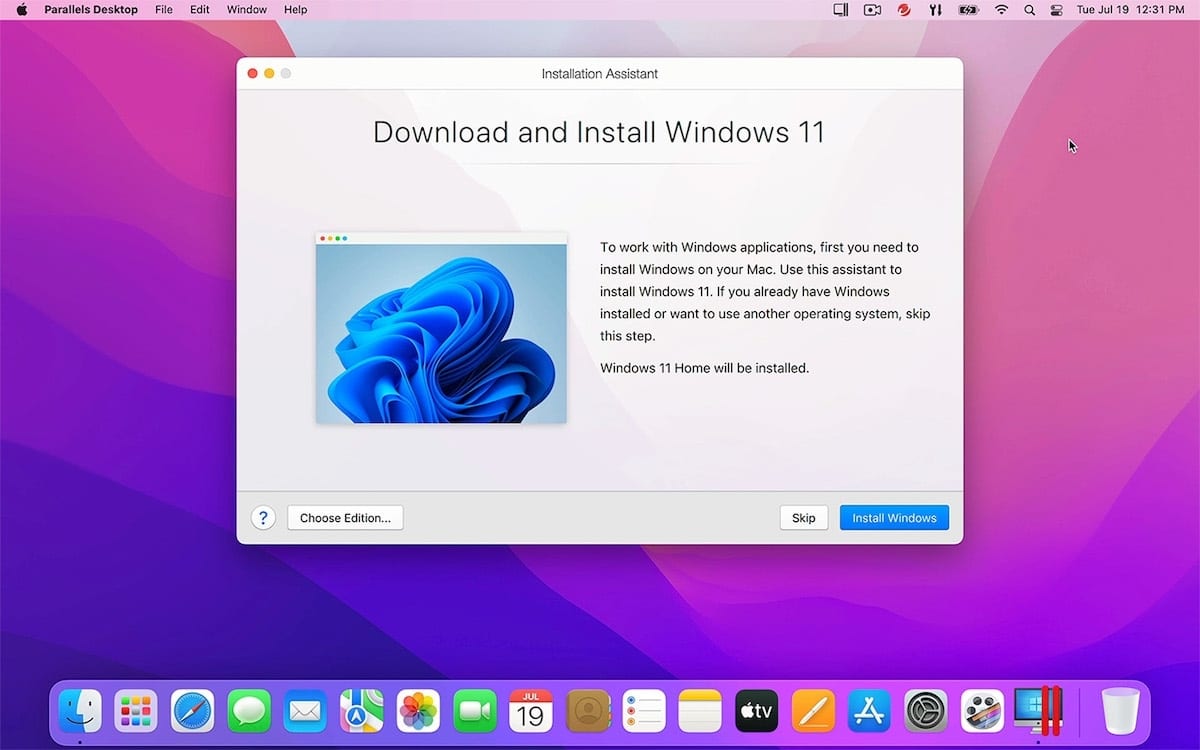Screen dimensions: 1200x750
Task: Click the Choose Edition... button
Action: 345,518
